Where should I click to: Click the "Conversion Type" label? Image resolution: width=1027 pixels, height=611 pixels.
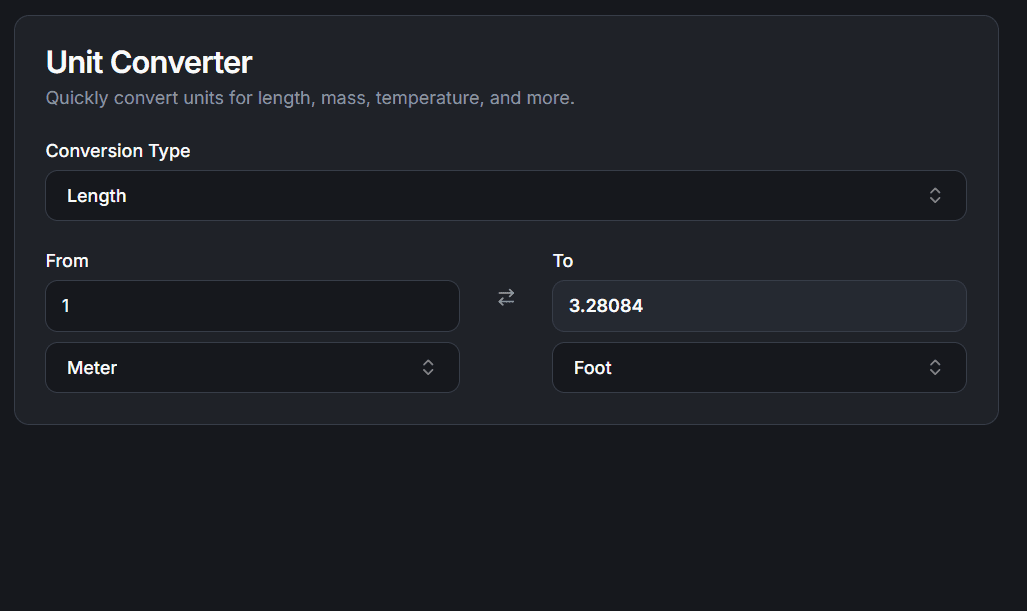[x=118, y=151]
